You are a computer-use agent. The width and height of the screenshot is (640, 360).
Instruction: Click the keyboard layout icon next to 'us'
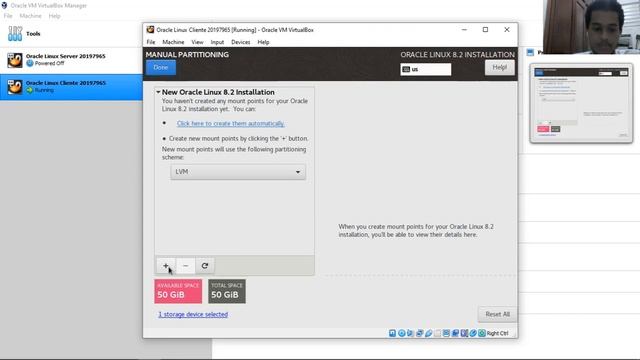406,69
